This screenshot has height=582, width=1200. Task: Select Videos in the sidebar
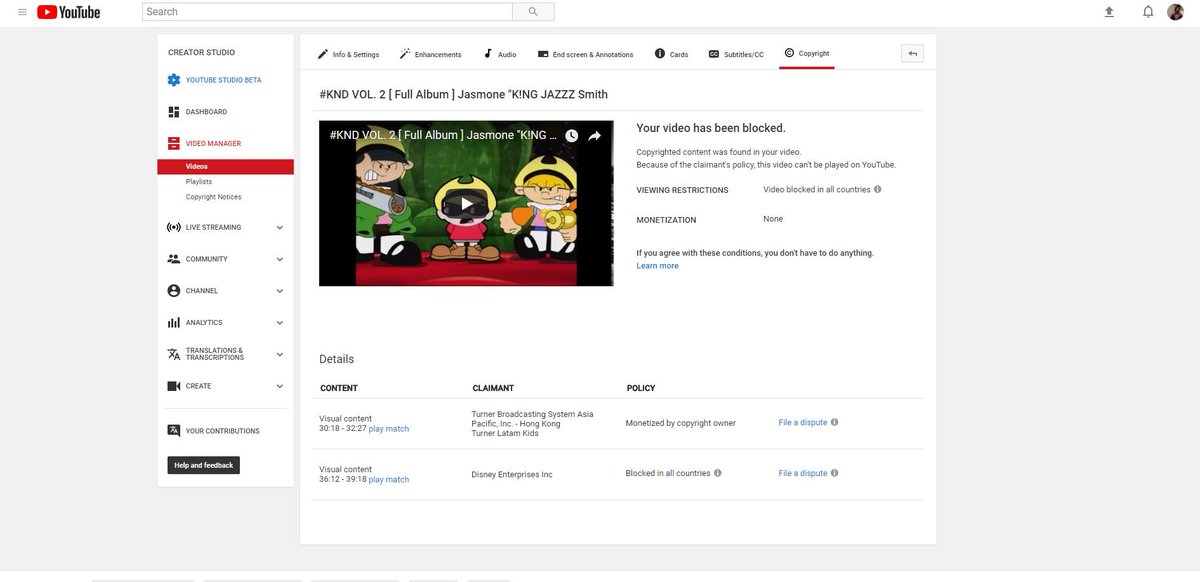click(x=226, y=166)
